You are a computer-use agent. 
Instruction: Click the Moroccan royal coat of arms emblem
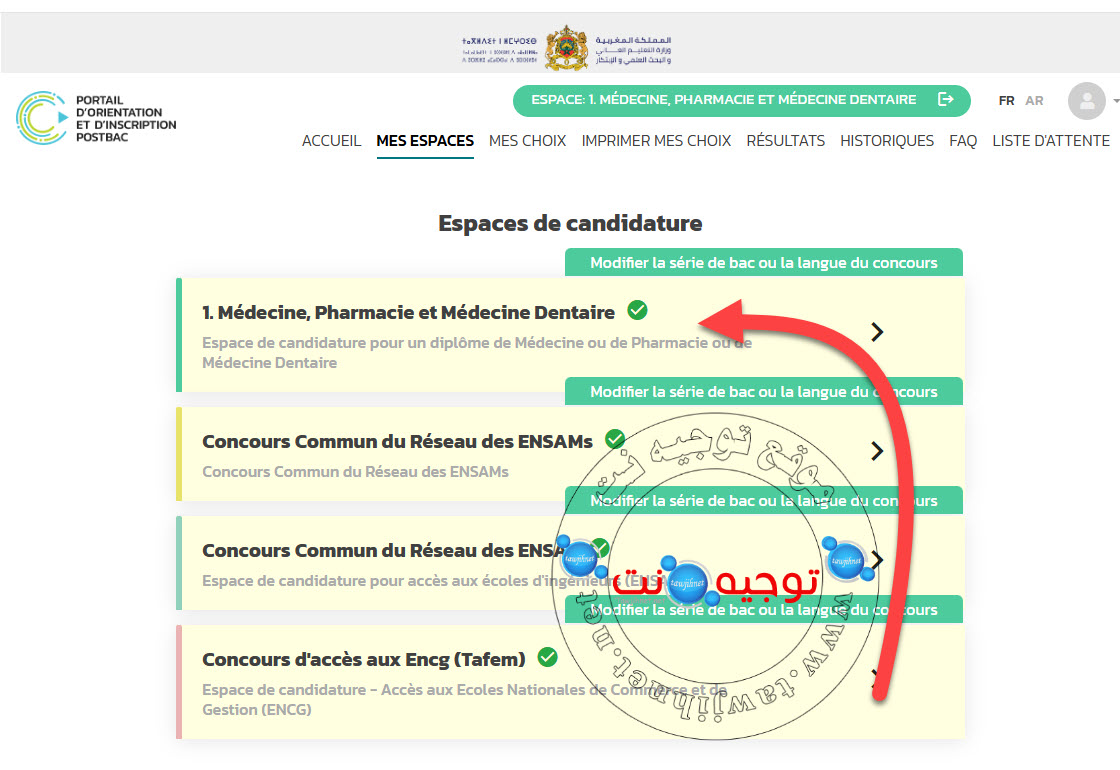coord(566,48)
